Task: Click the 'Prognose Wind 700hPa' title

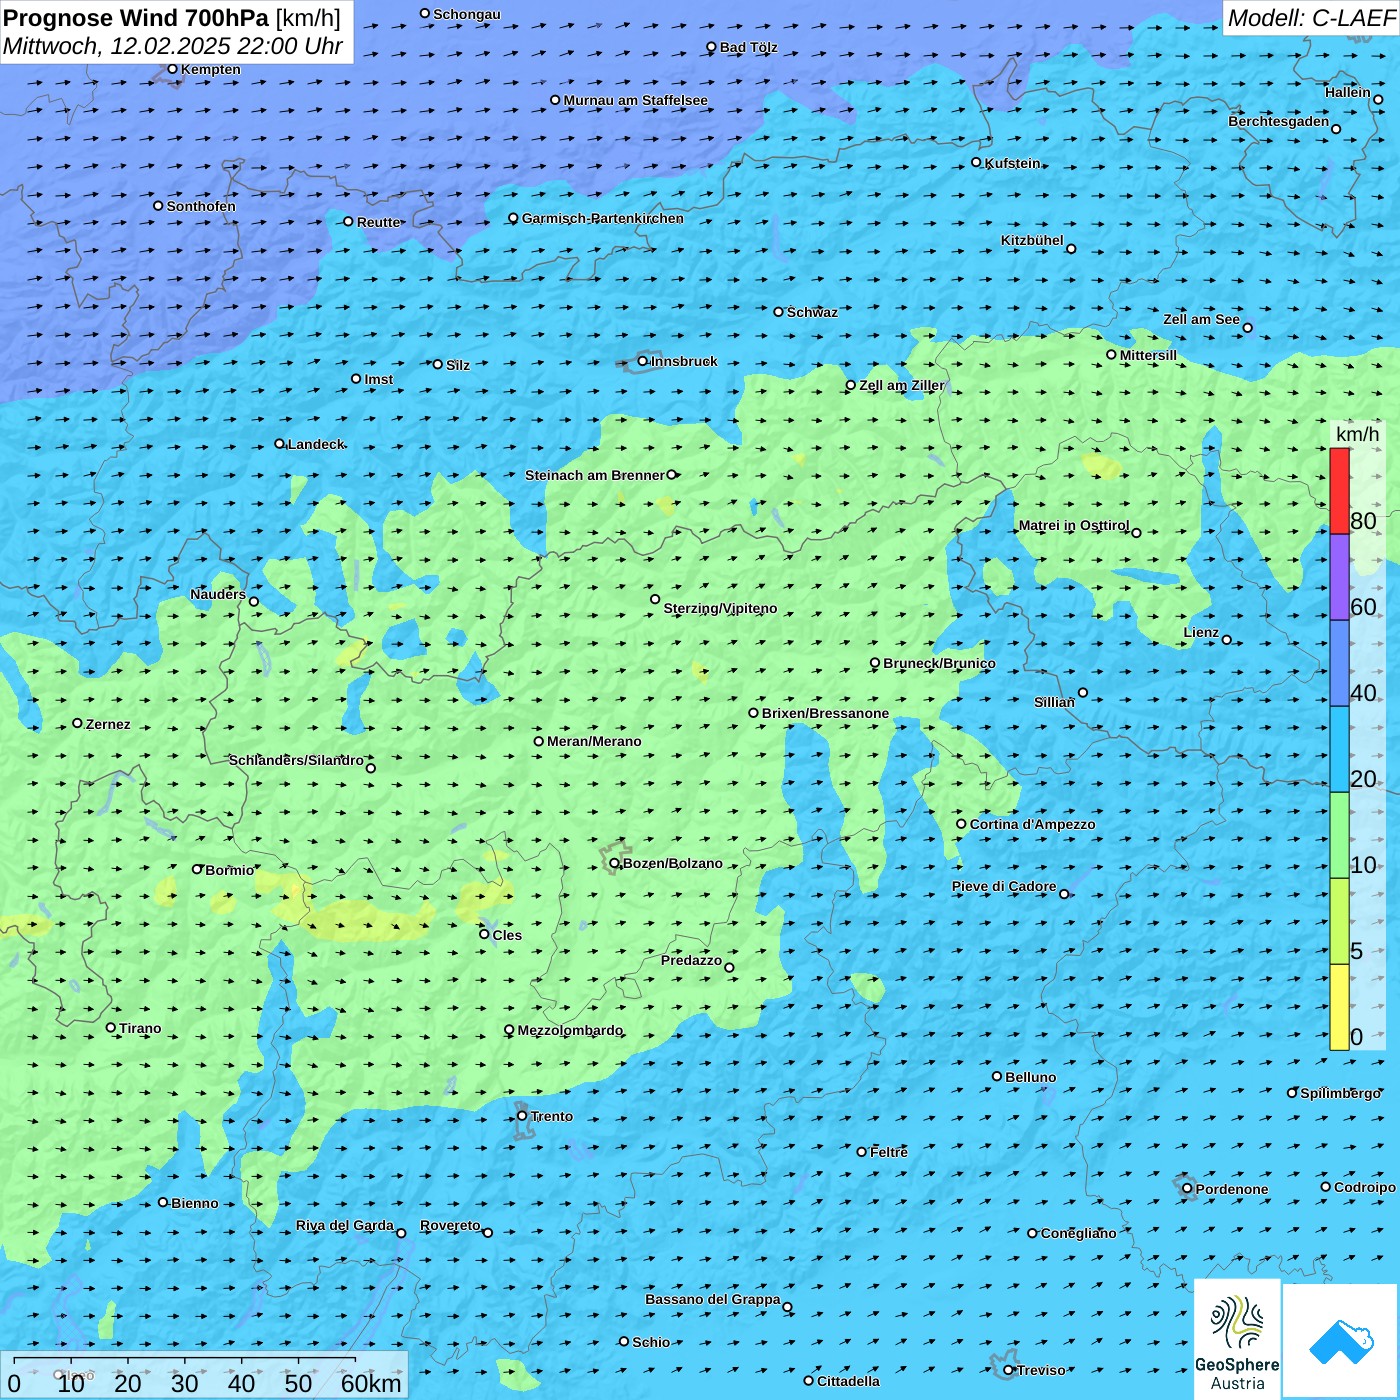Action: [136, 18]
